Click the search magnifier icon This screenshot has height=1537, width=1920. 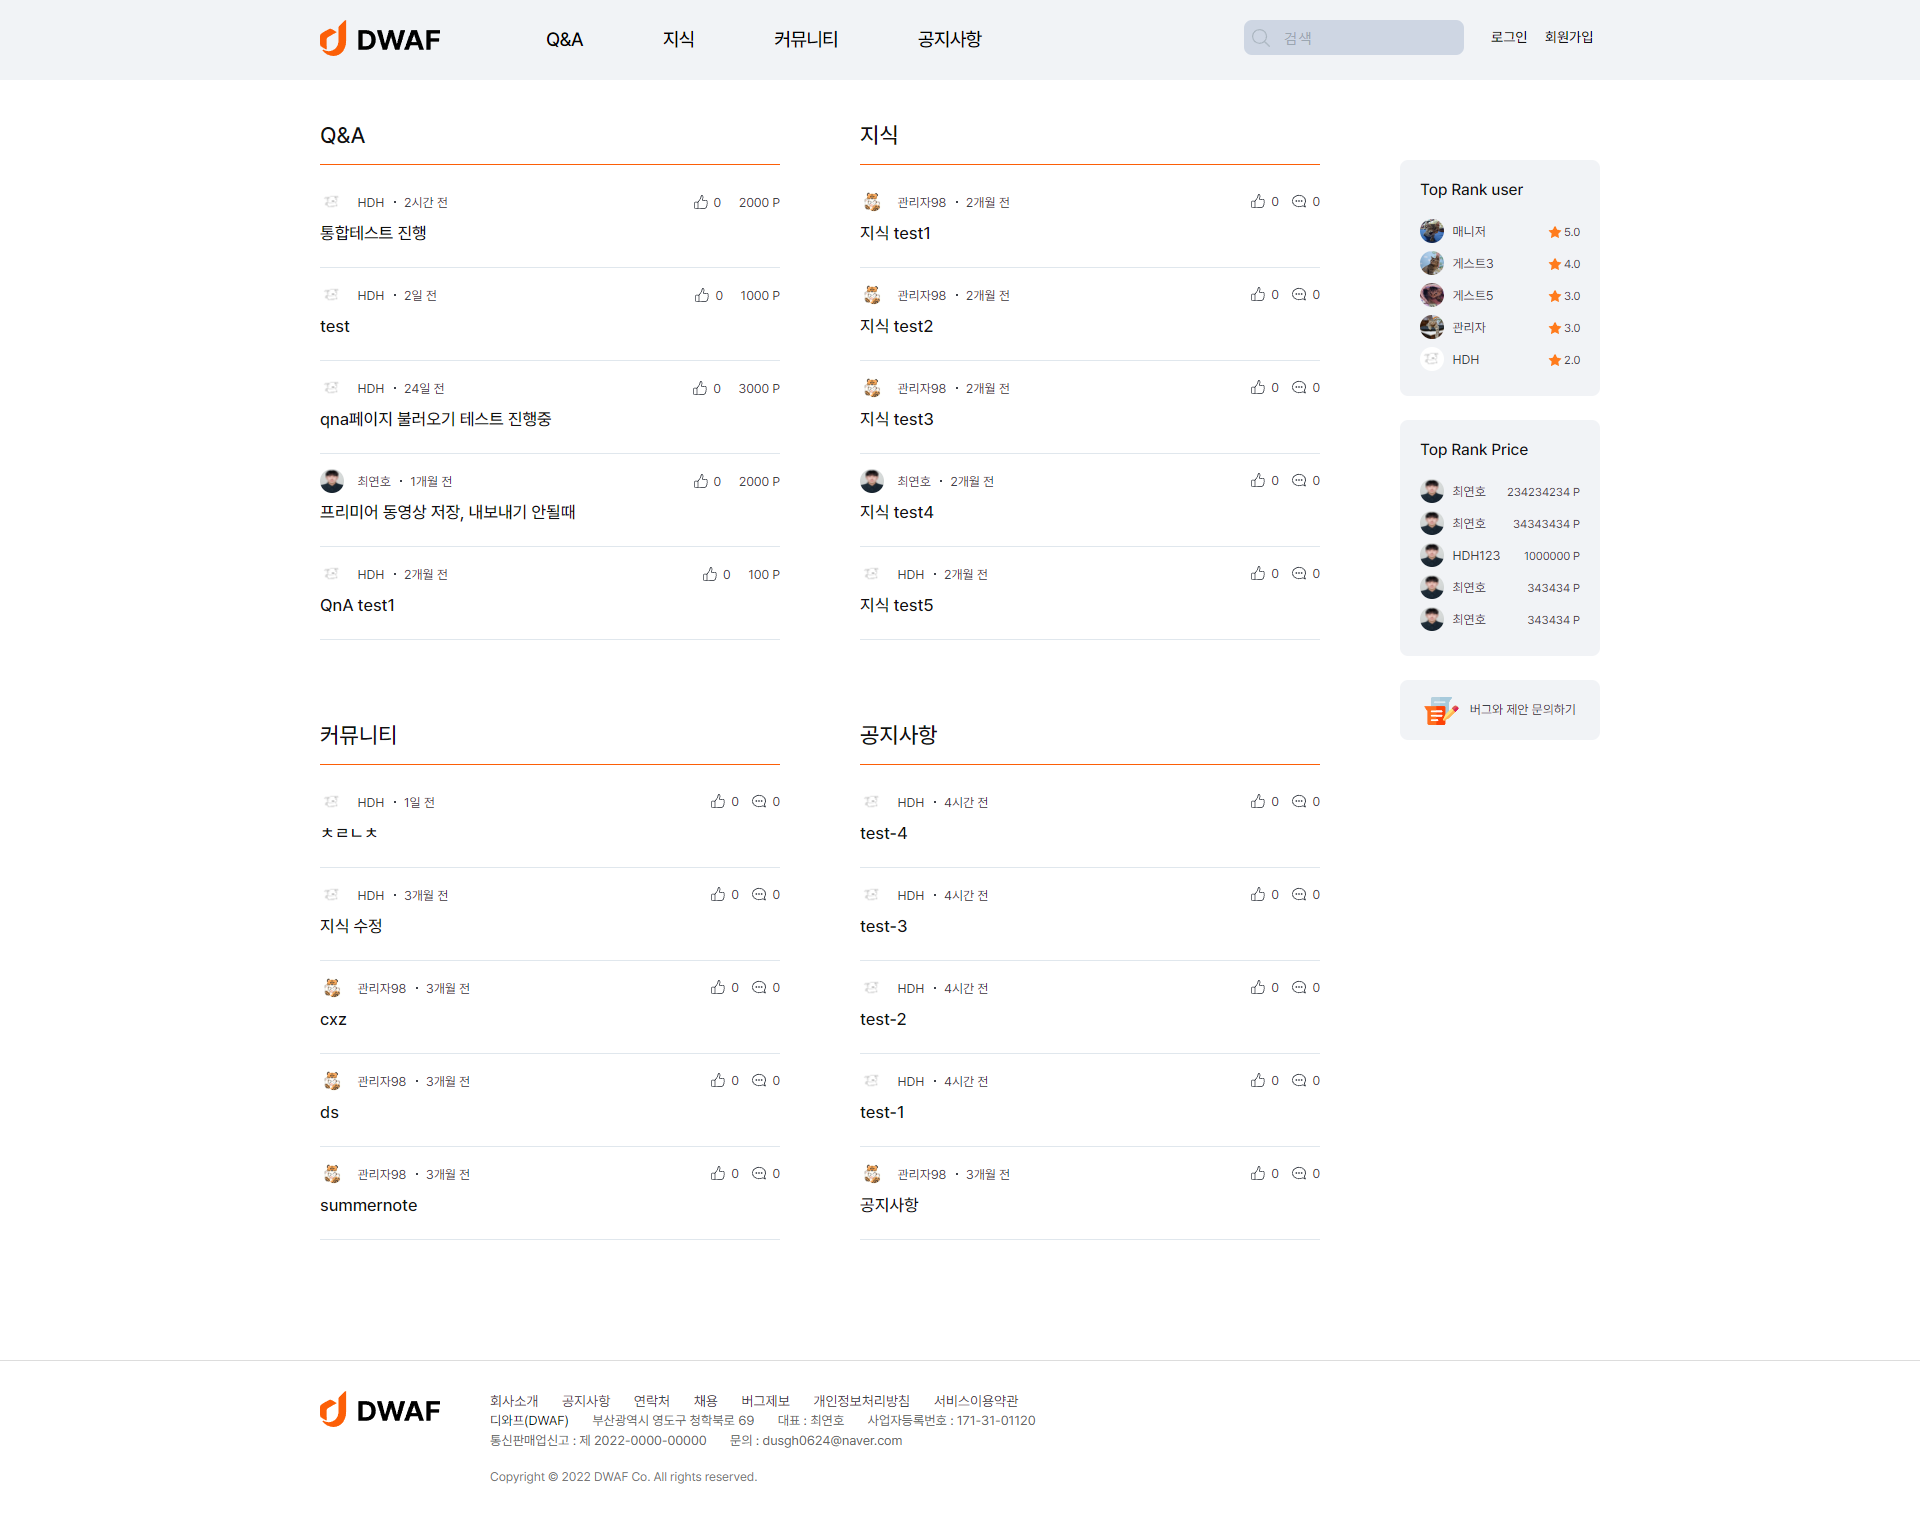(x=1261, y=38)
